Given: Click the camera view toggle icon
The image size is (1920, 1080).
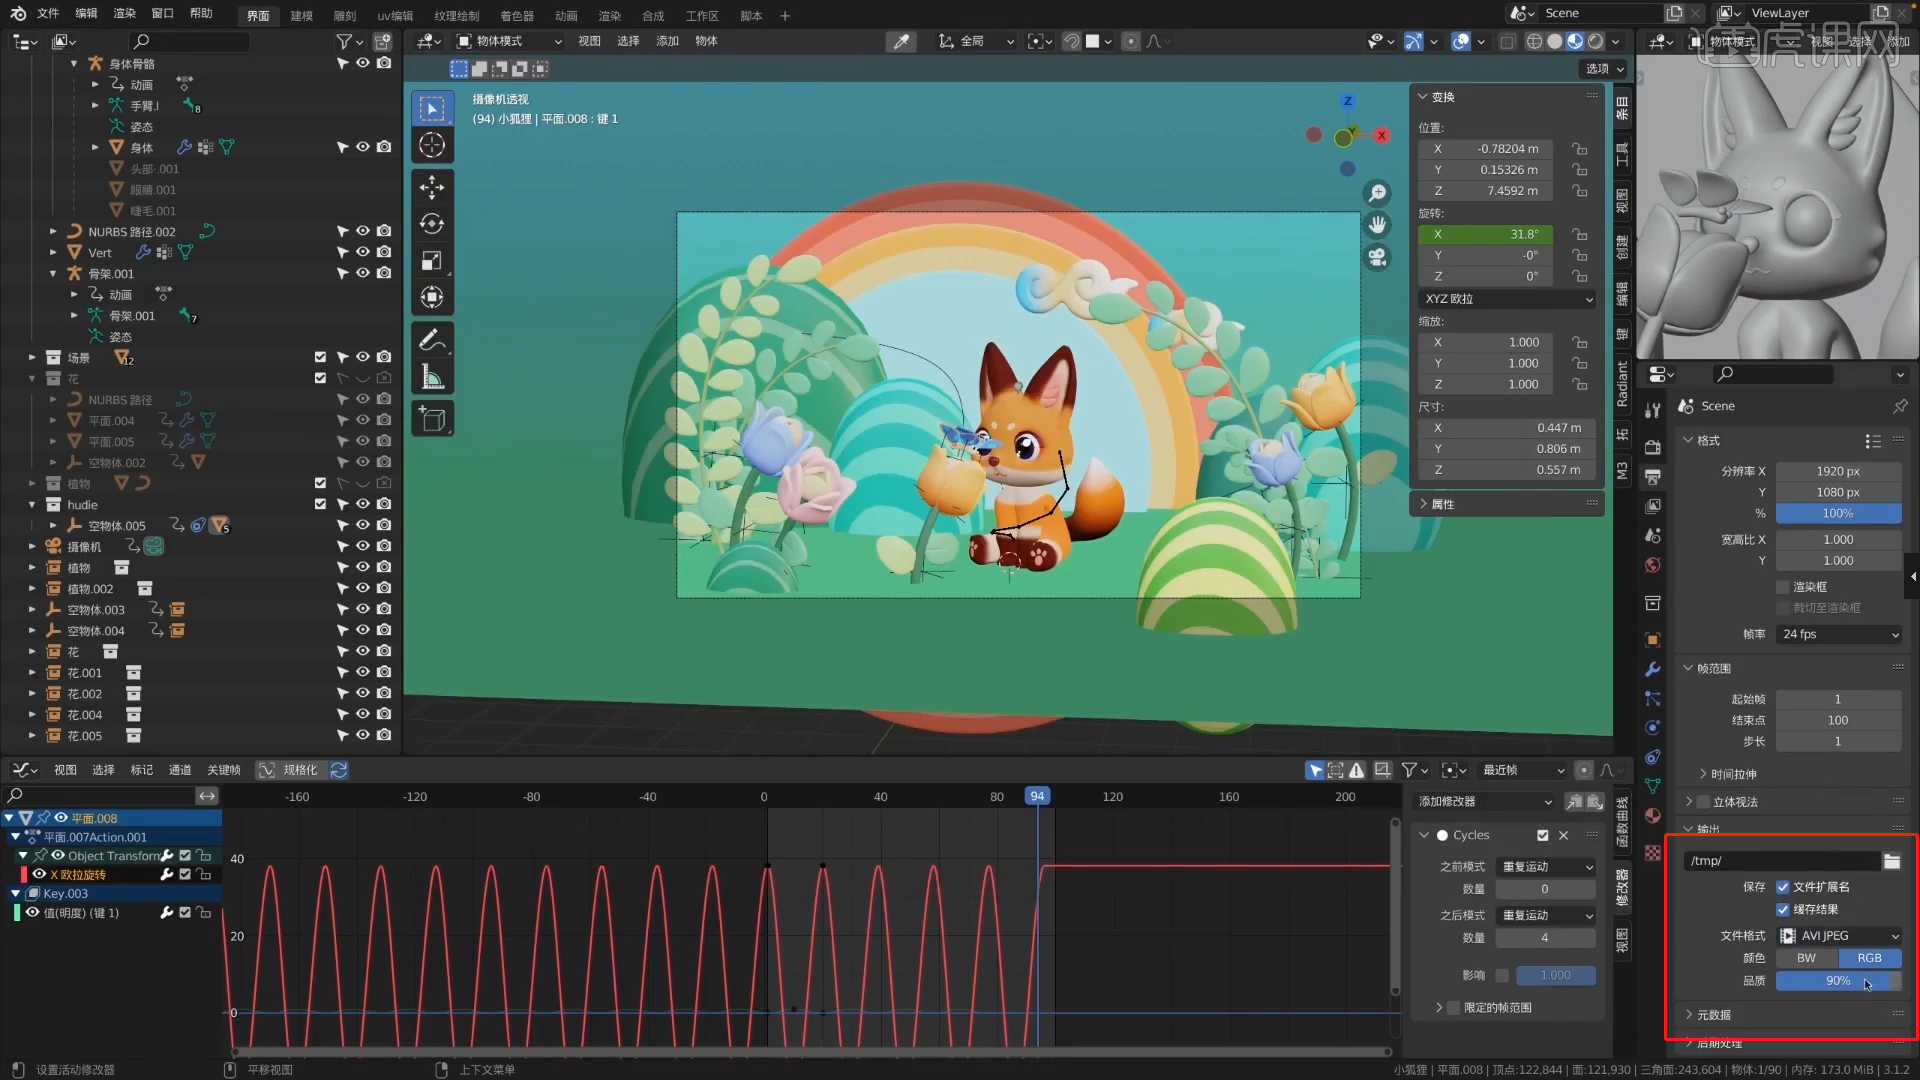Looking at the screenshot, I should 1378,257.
